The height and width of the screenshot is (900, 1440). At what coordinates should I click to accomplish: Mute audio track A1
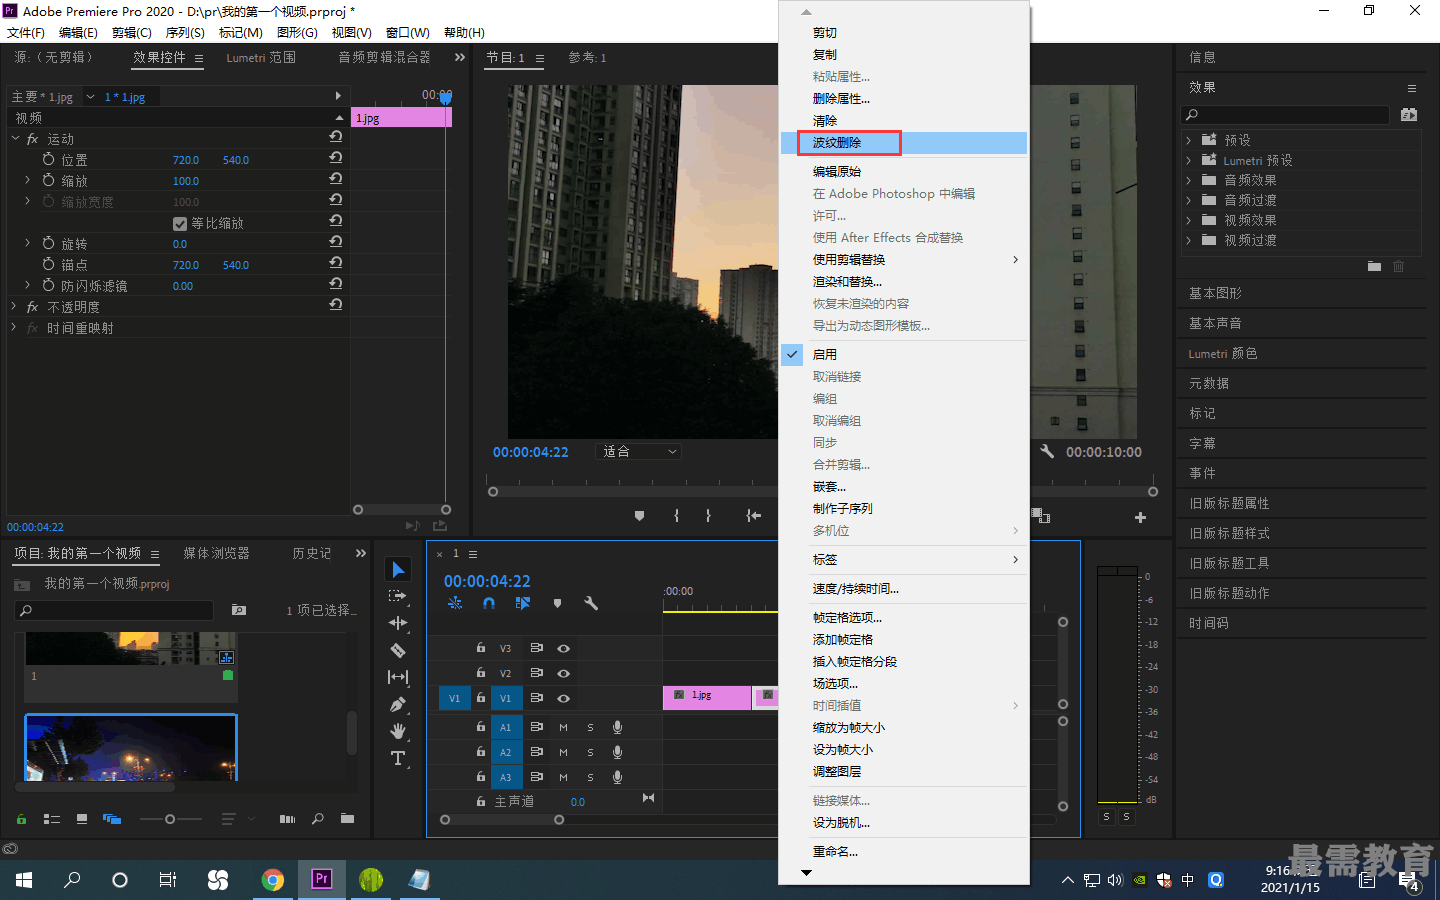point(563,727)
